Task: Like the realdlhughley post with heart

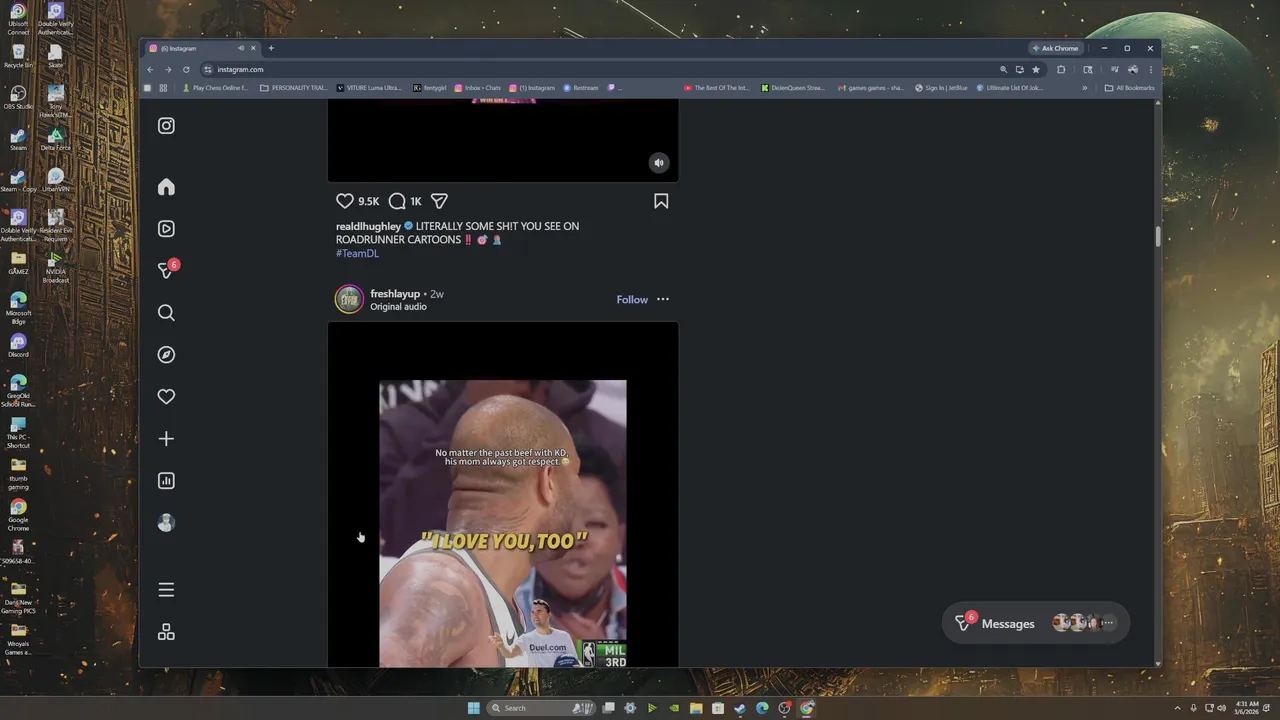Action: click(345, 201)
